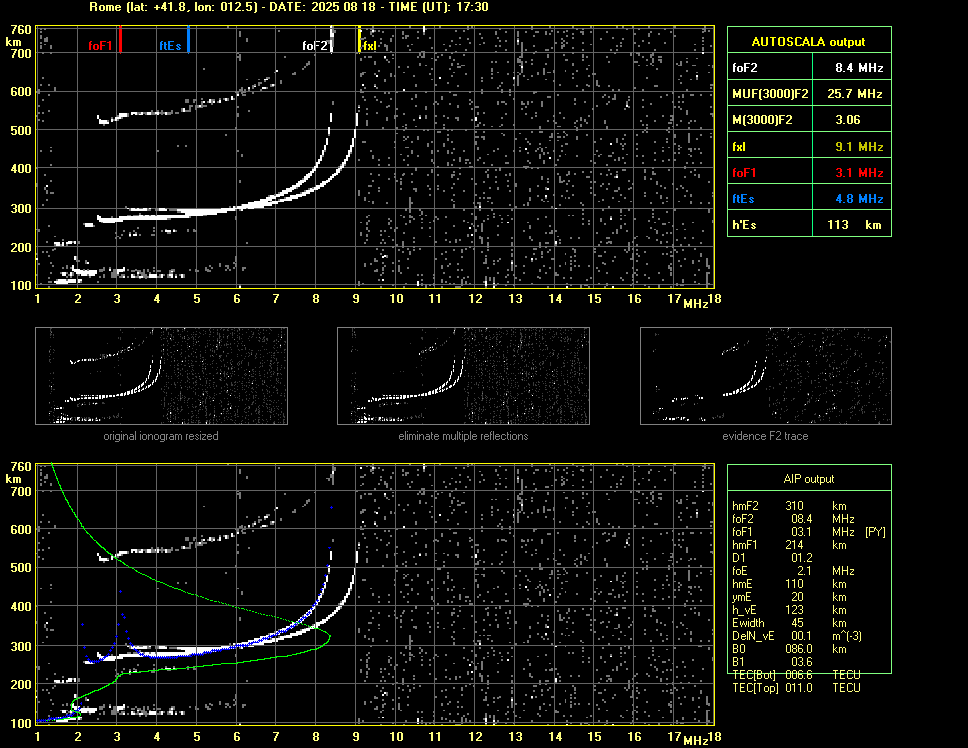Click the yellow fxI marker label
Screen dimensions: 968x748
tap(370, 46)
